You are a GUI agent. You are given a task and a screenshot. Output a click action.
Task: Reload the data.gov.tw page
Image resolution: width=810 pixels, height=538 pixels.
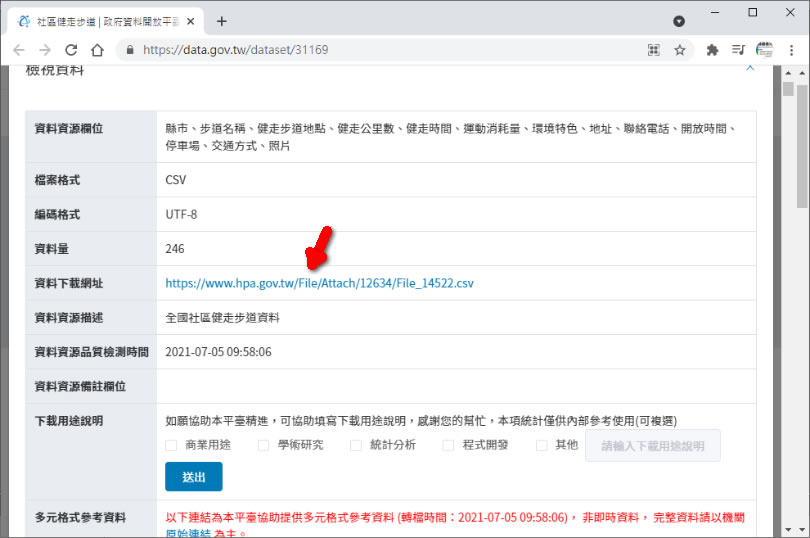(x=71, y=50)
